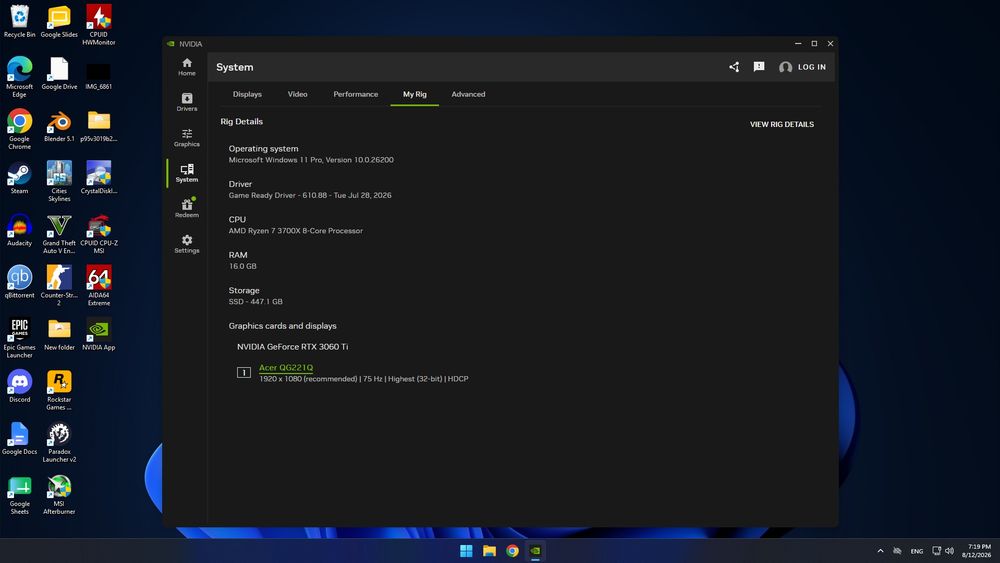Screen dimensions: 1000x563
Task: Click the display number 1 box icon
Action: 244,372
